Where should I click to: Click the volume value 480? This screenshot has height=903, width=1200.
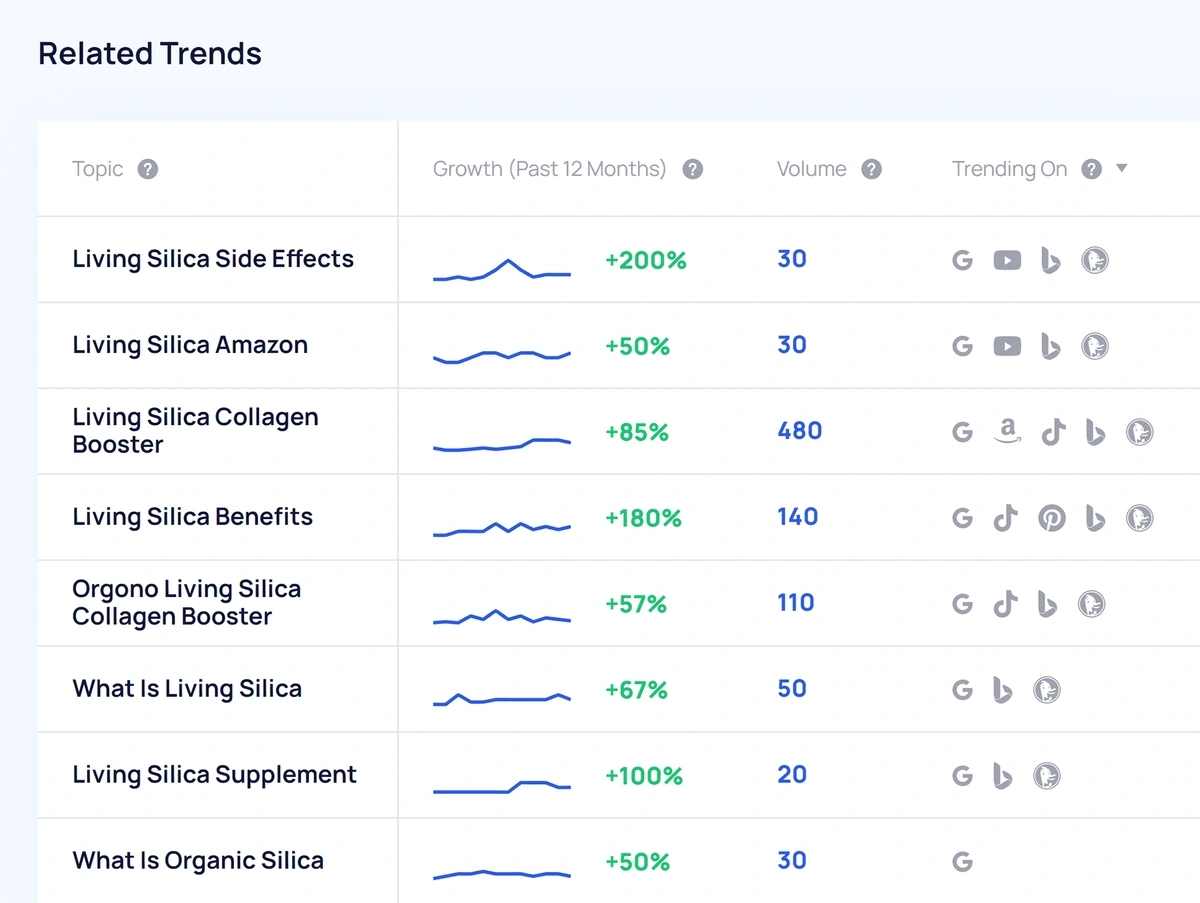pos(800,431)
